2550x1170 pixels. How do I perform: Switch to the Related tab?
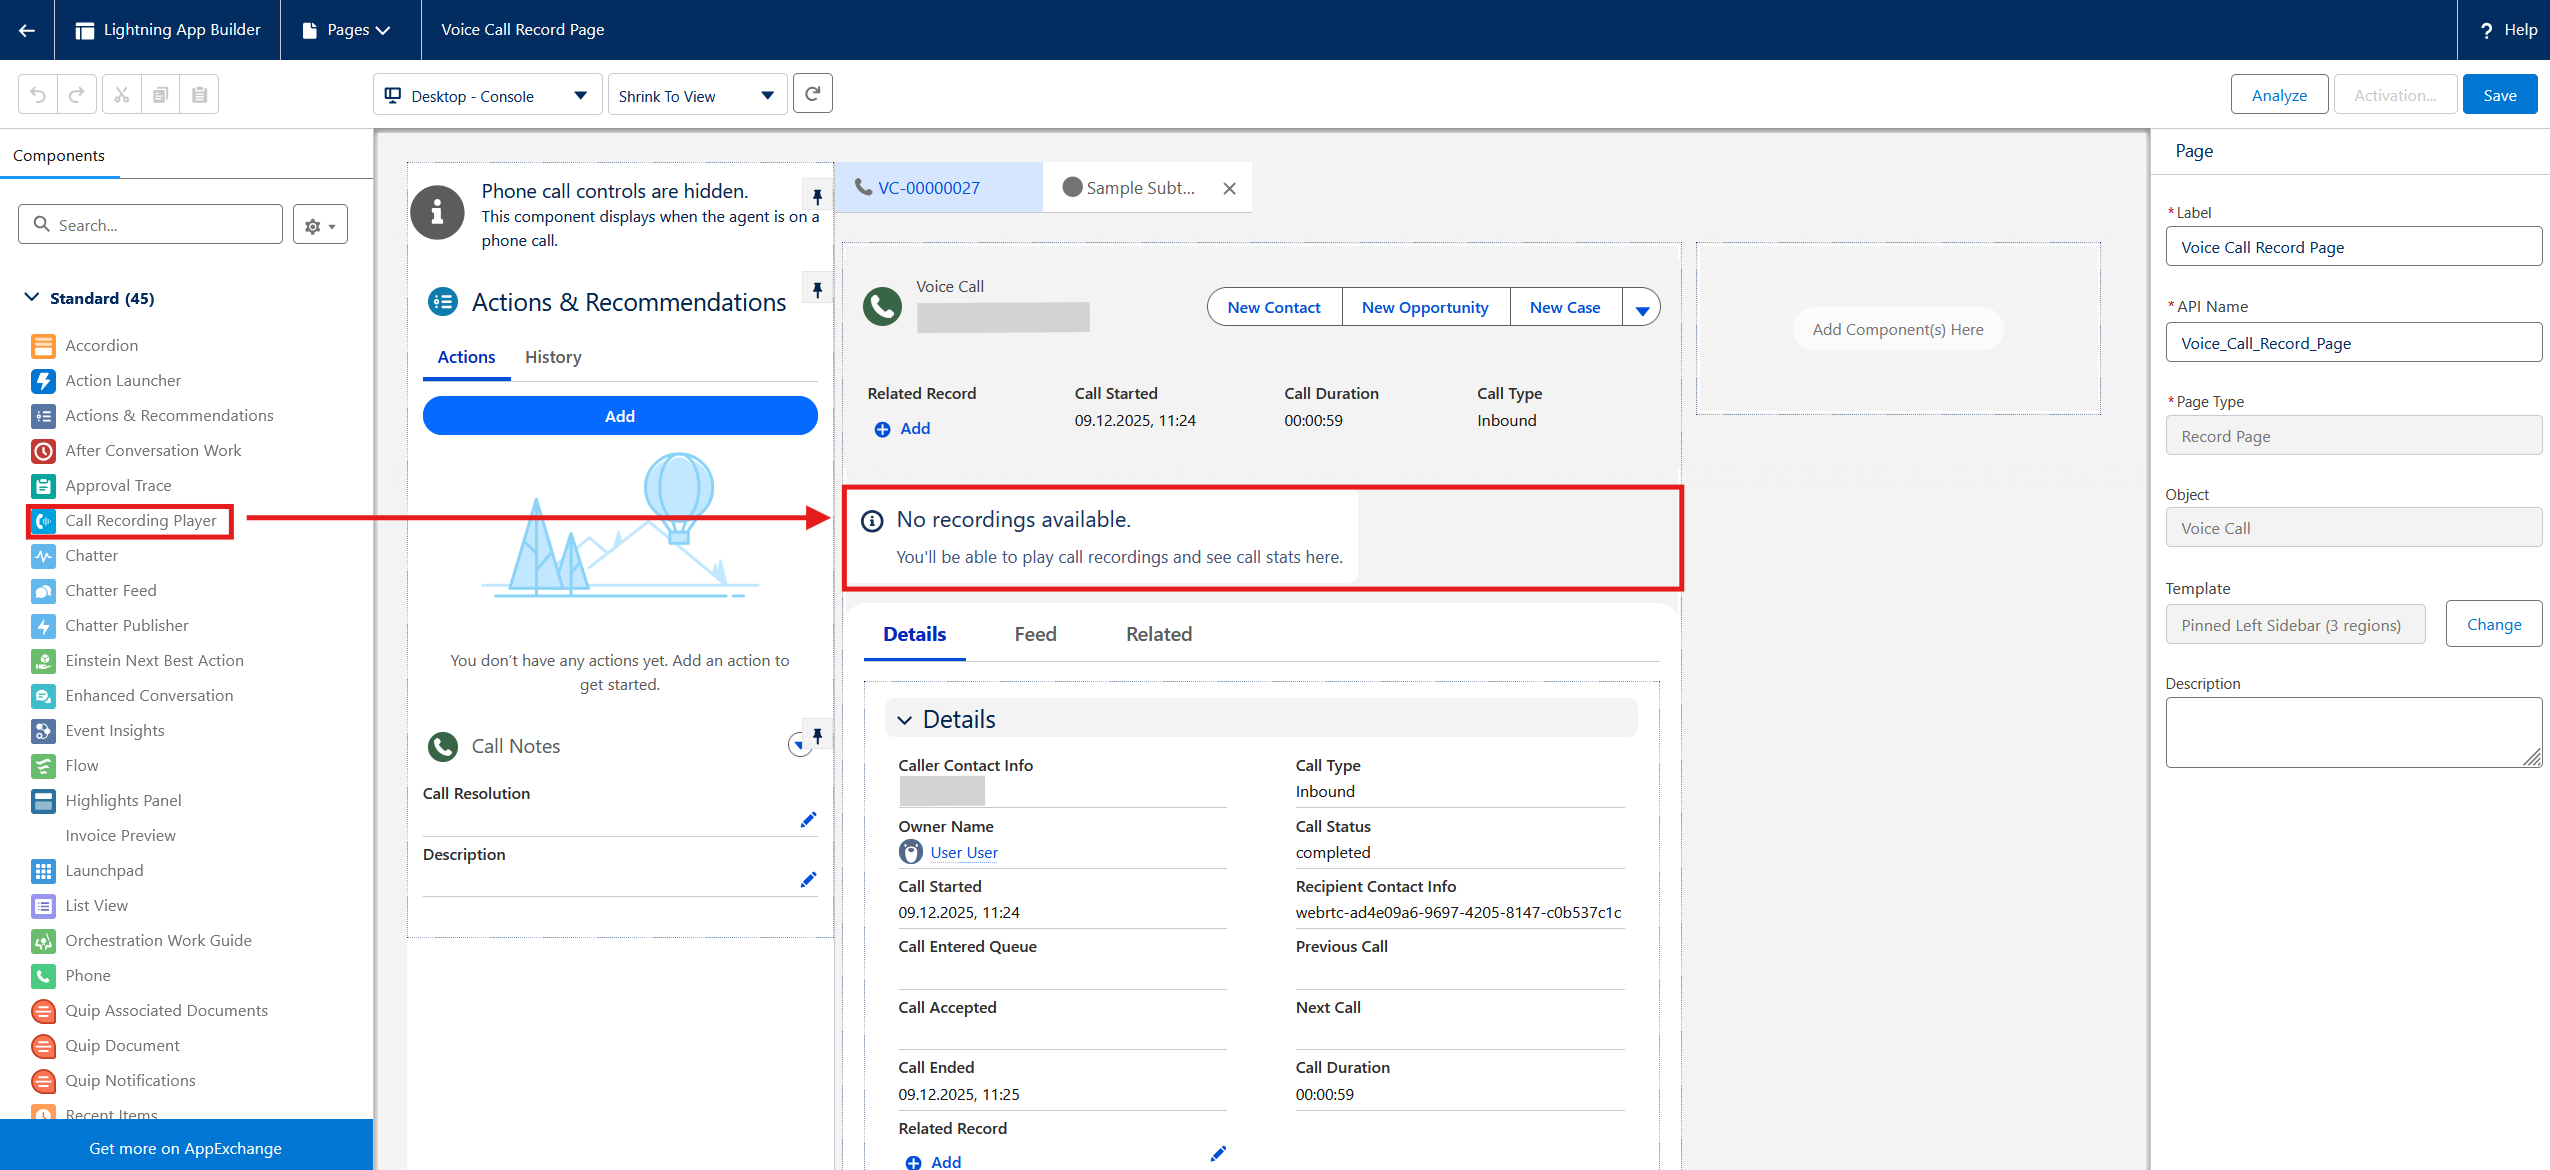[1158, 634]
